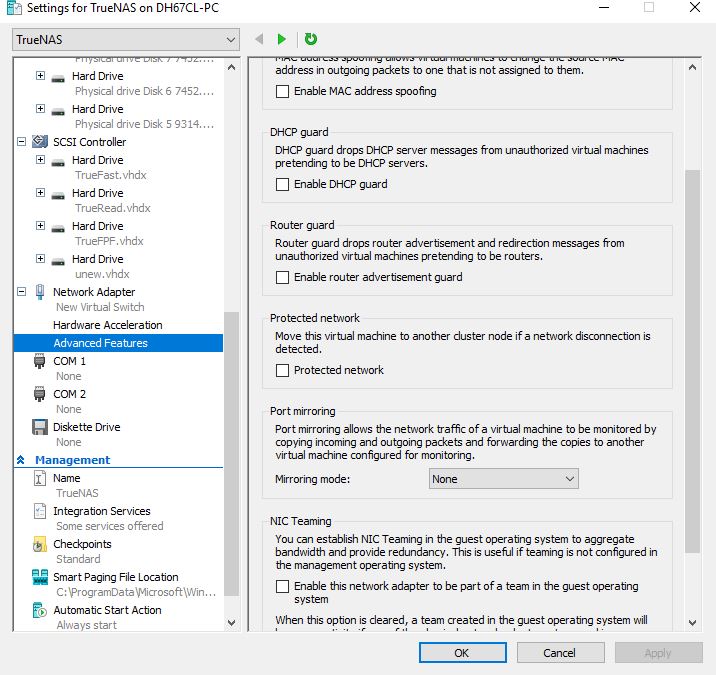Click the Network Adapter icon
The image size is (716, 675).
click(40, 292)
